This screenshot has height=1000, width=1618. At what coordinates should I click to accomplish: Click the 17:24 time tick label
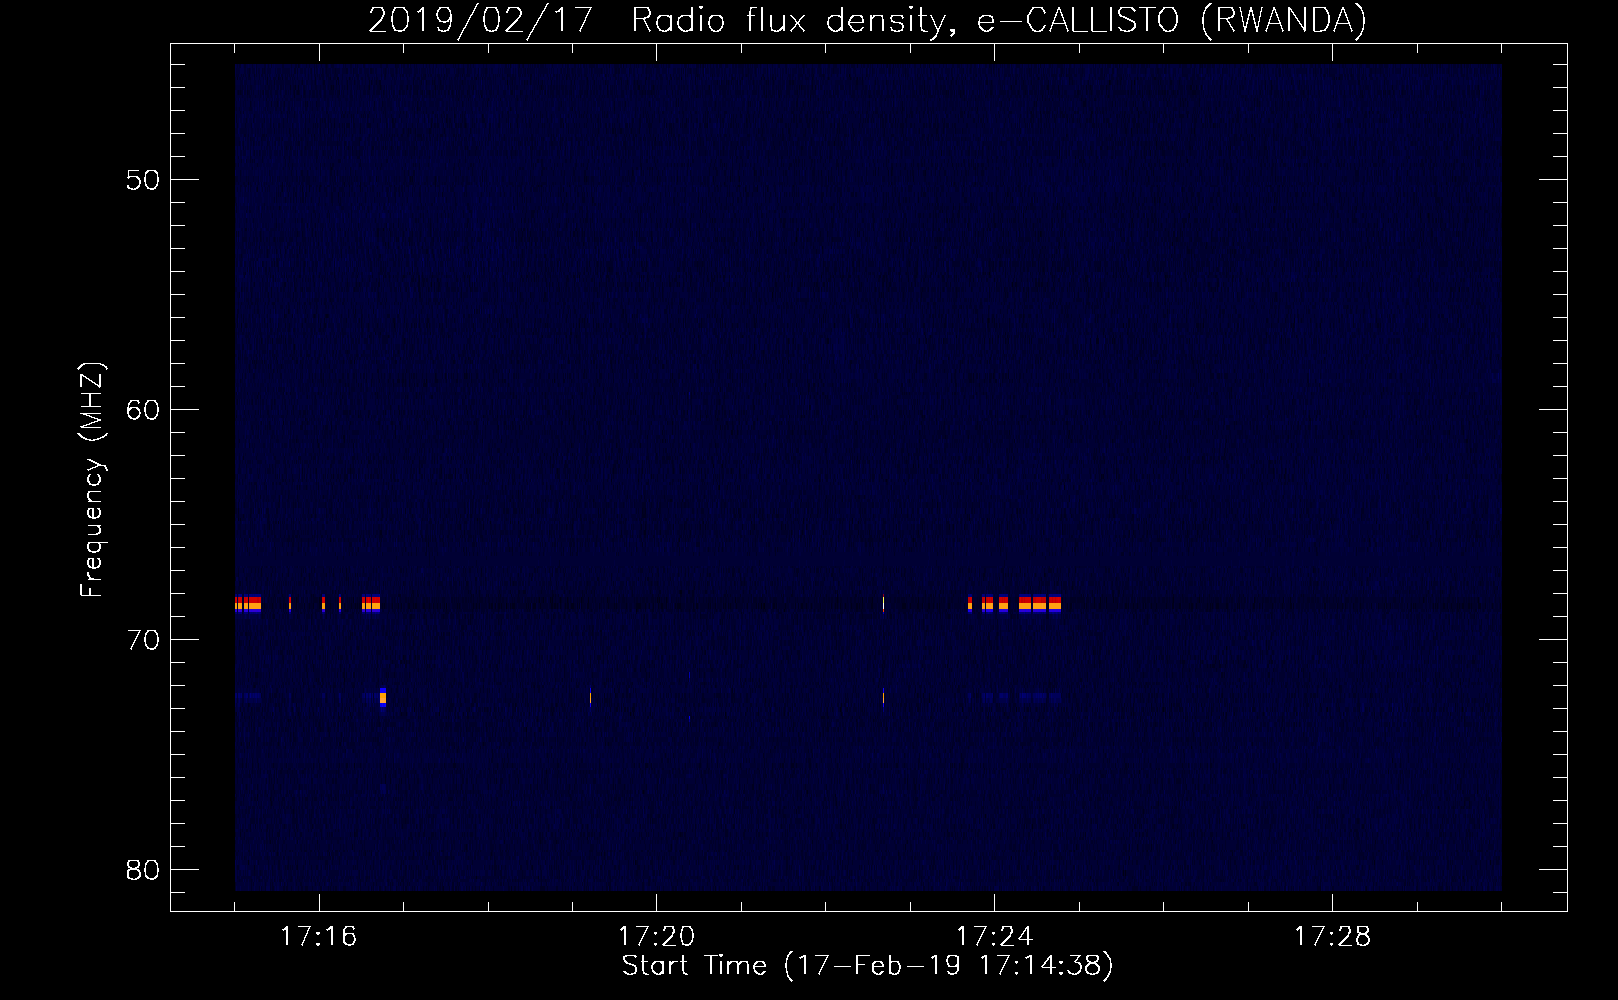(x=994, y=936)
